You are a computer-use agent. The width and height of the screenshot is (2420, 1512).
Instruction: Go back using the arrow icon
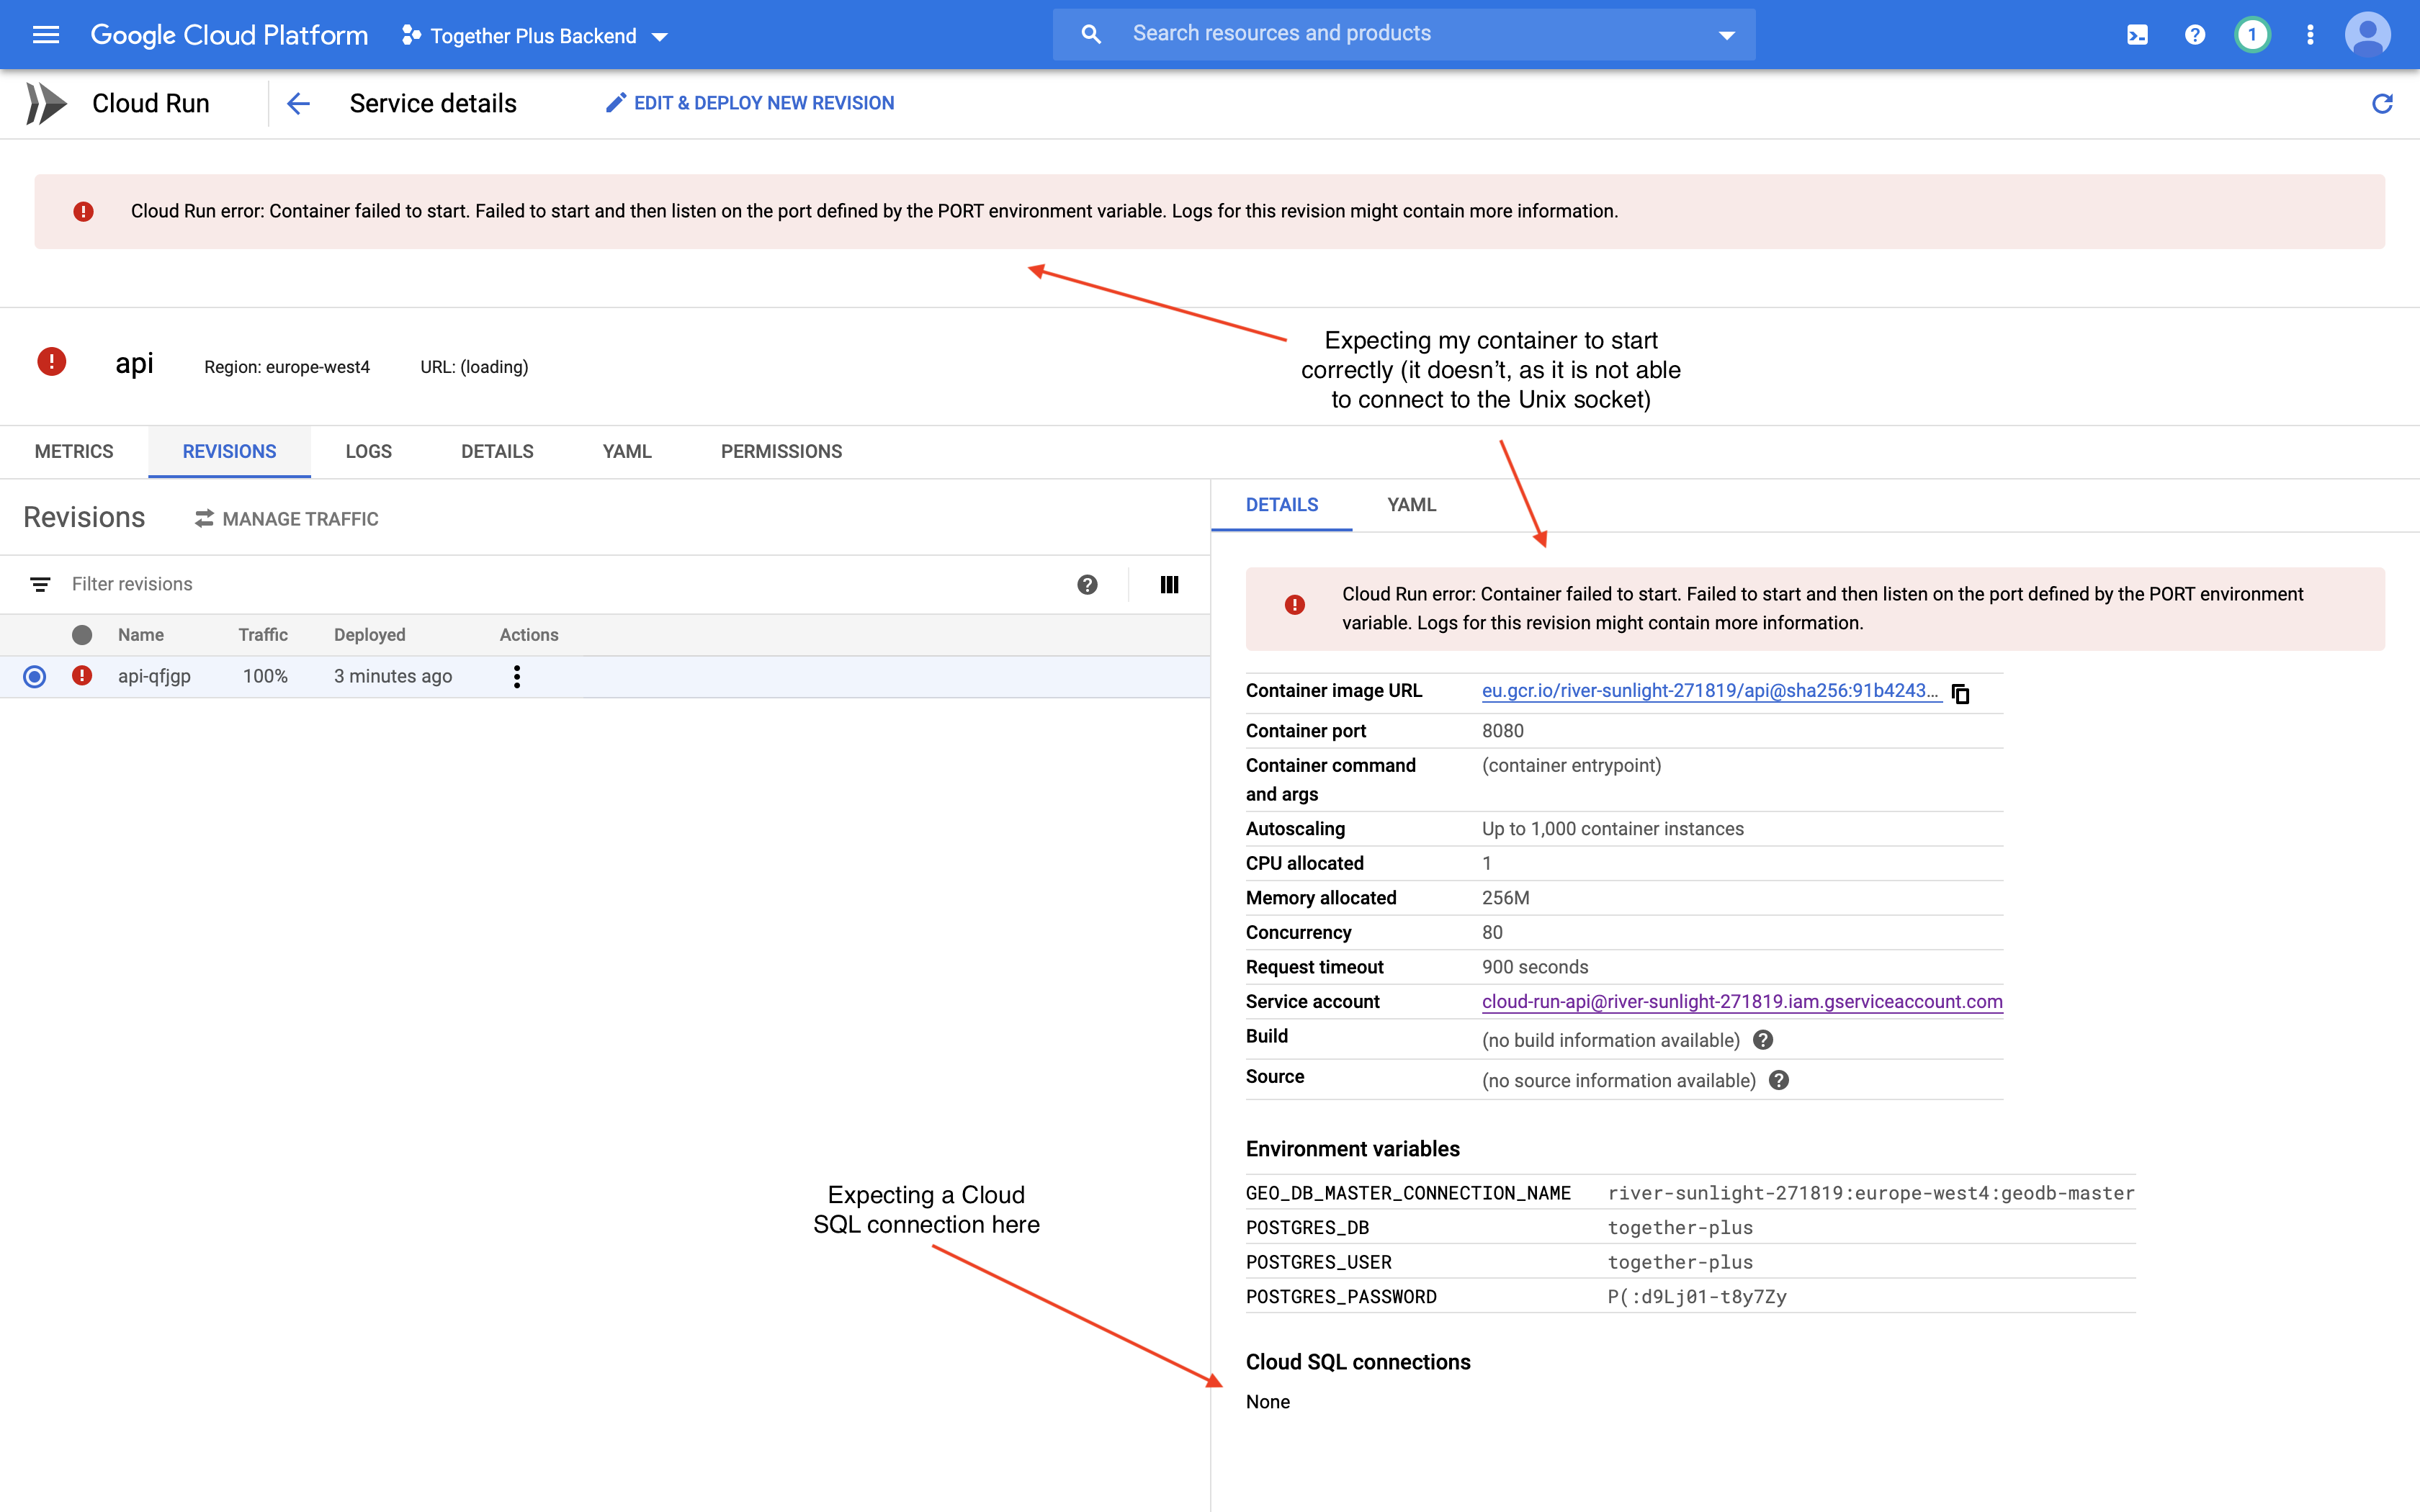(298, 103)
